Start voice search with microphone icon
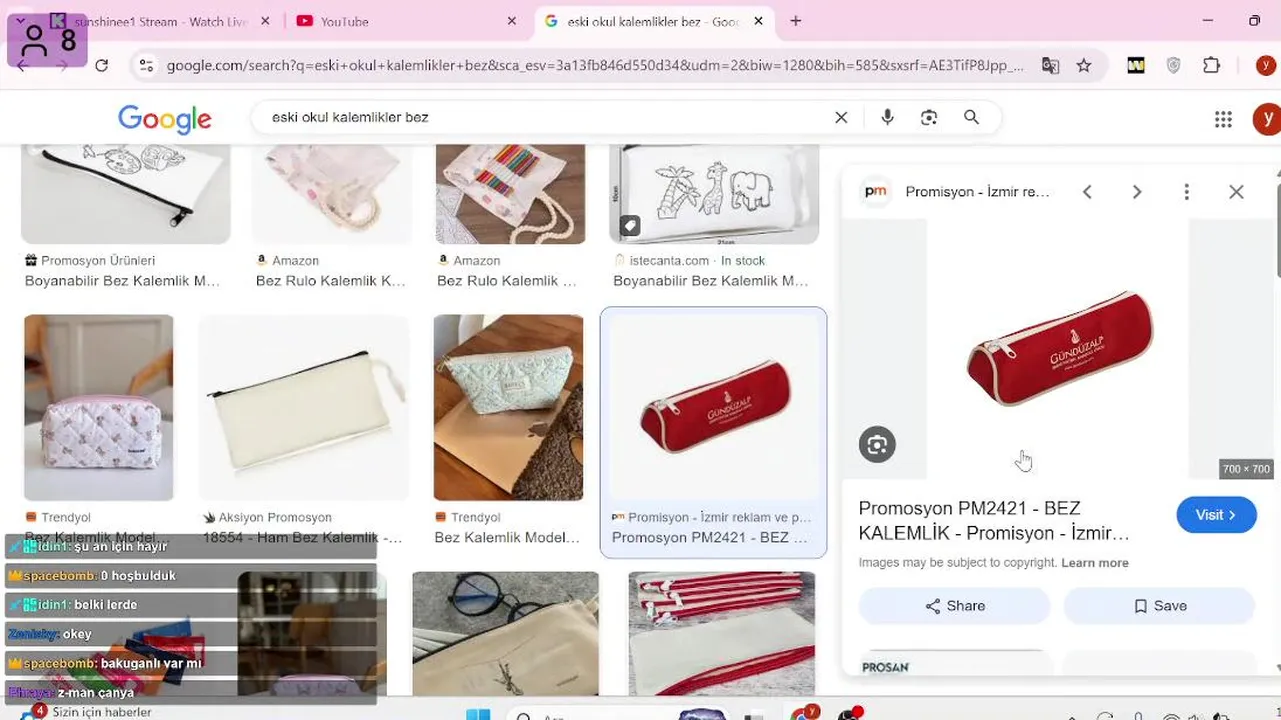Image resolution: width=1281 pixels, height=720 pixels. coord(887,117)
